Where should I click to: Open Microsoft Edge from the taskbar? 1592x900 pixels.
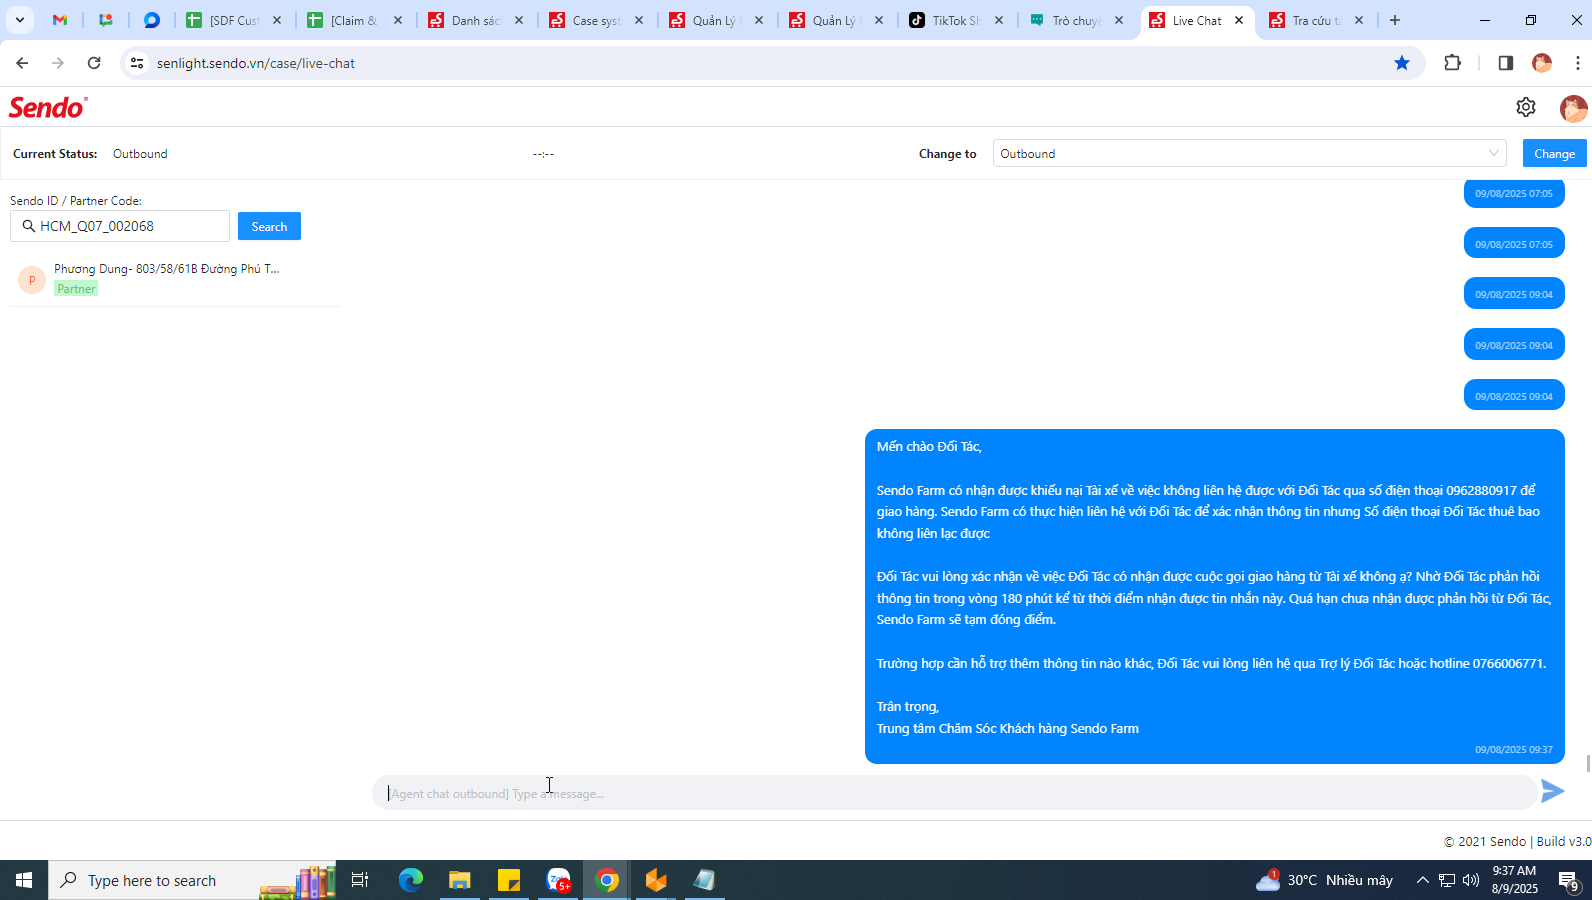411,880
